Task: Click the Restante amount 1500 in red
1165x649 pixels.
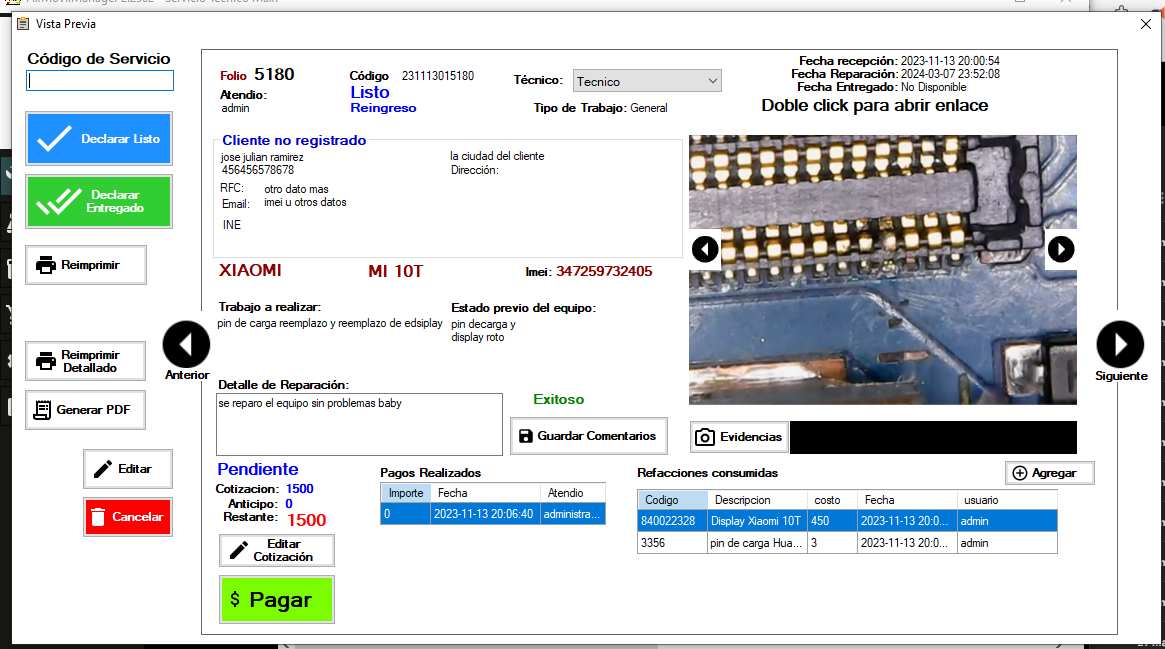Action: [x=307, y=520]
